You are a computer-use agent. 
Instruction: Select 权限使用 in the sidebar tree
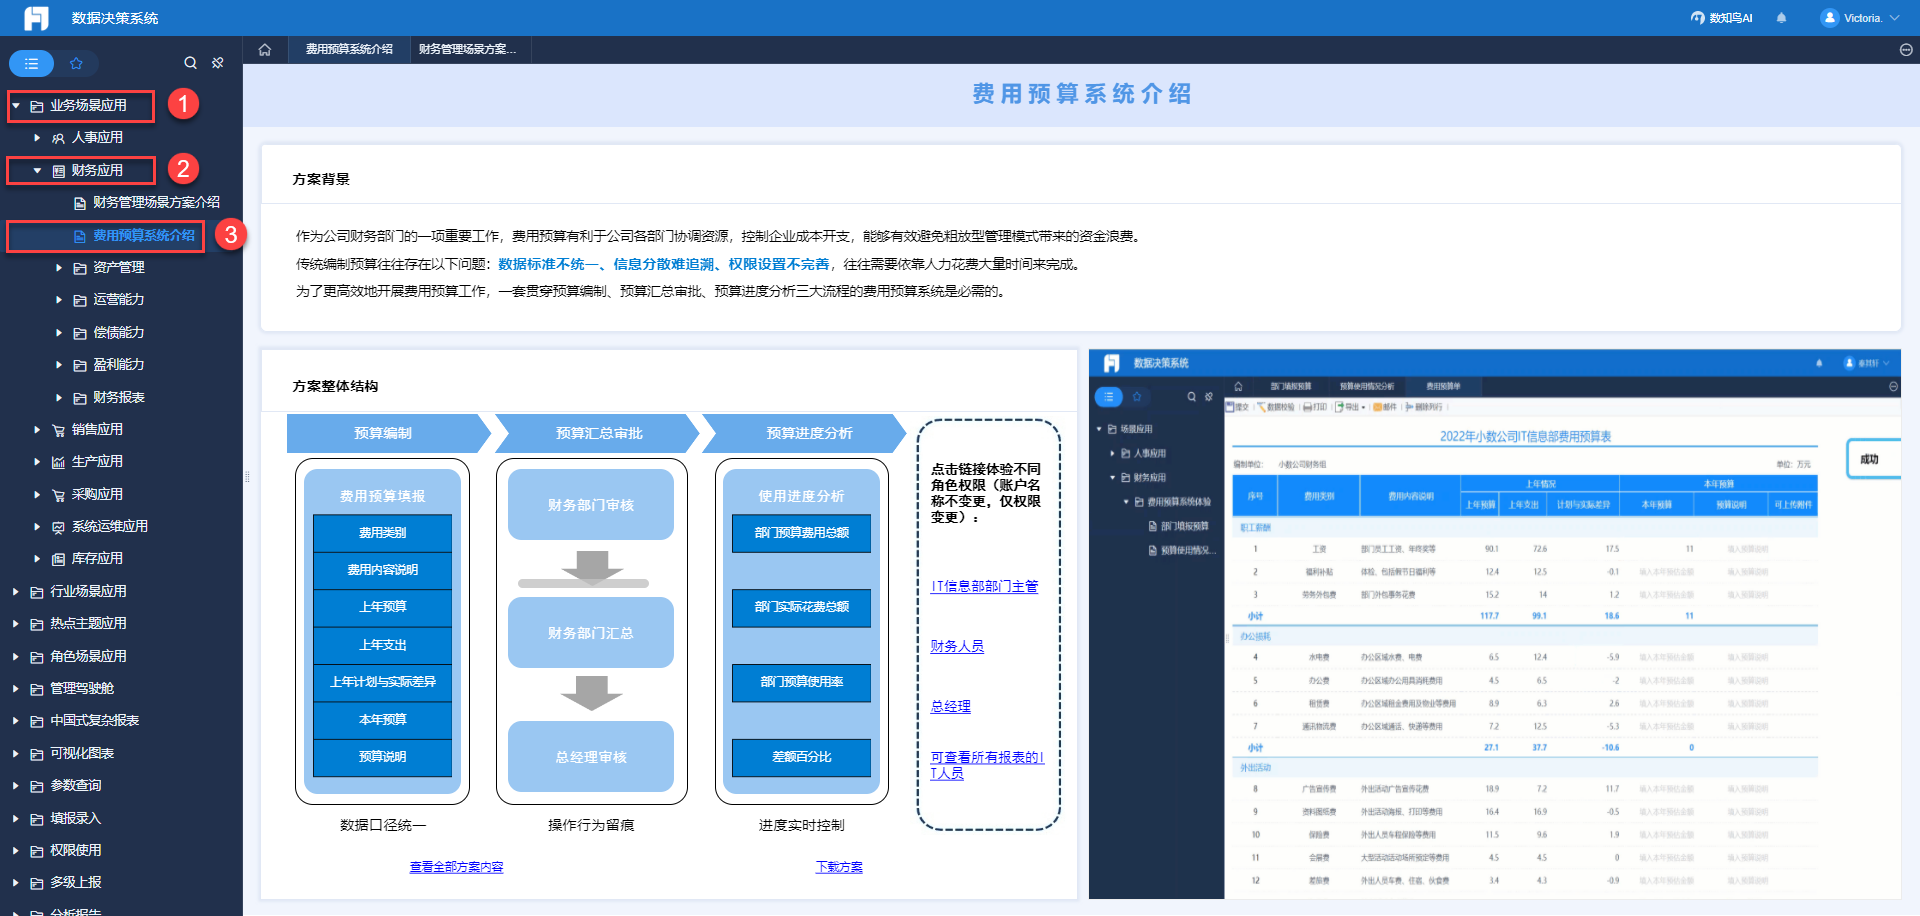[76, 851]
